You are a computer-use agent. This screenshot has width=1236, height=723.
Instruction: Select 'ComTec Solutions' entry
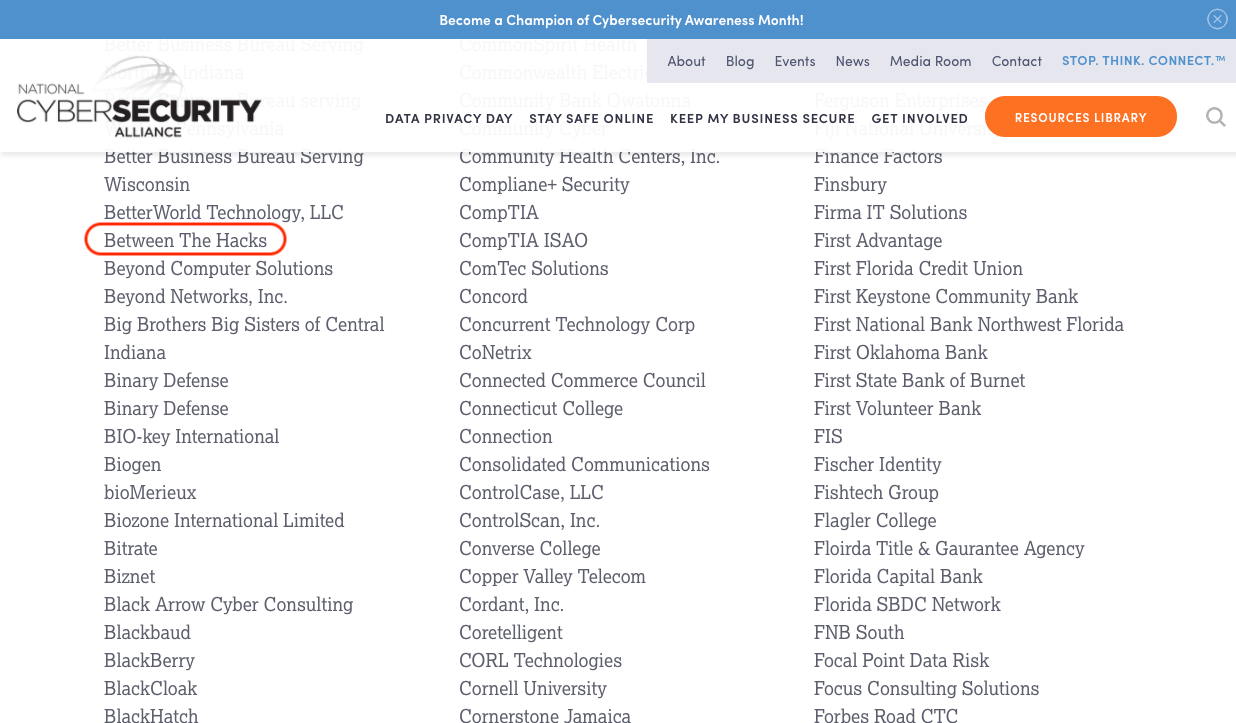click(x=534, y=268)
